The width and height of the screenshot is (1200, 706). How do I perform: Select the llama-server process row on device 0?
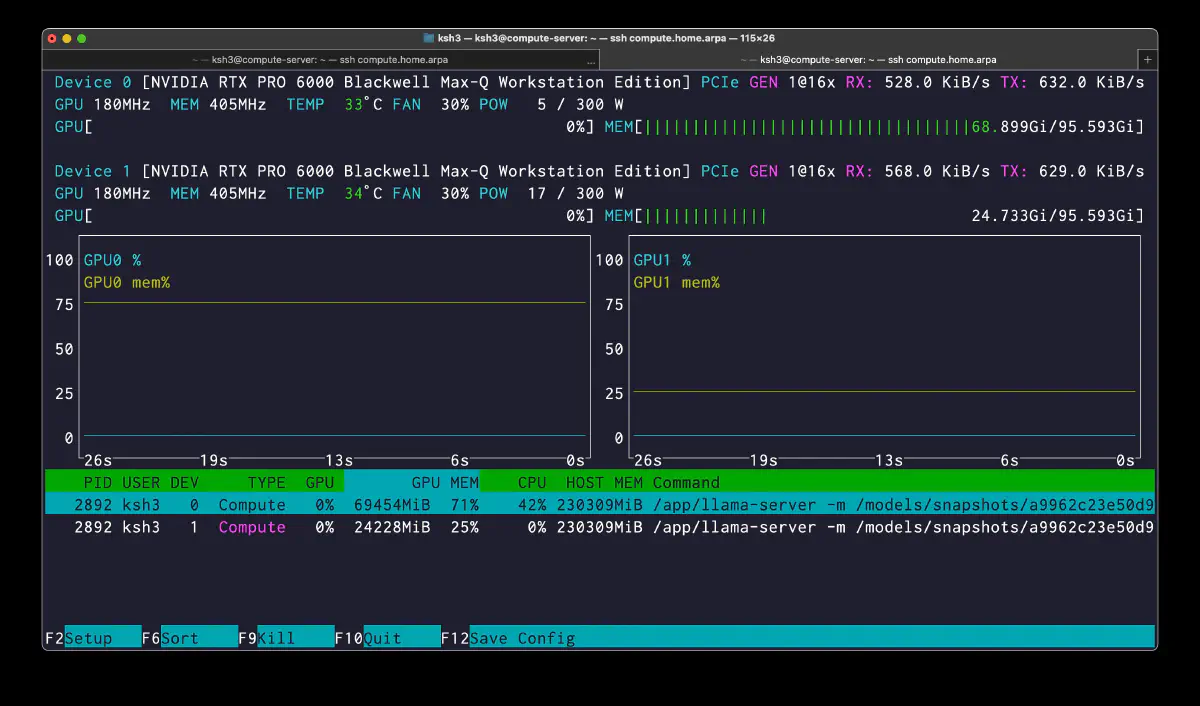point(600,505)
